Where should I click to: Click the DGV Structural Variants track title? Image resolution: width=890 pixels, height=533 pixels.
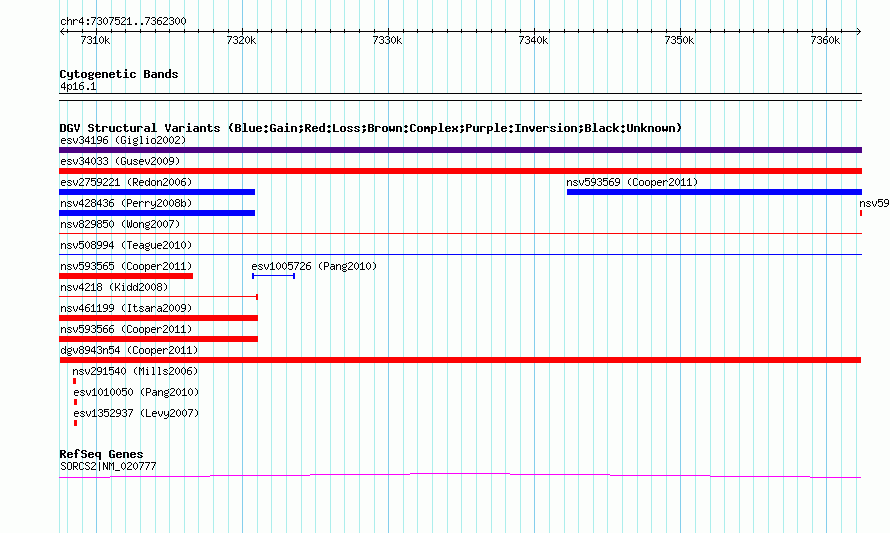(x=371, y=128)
